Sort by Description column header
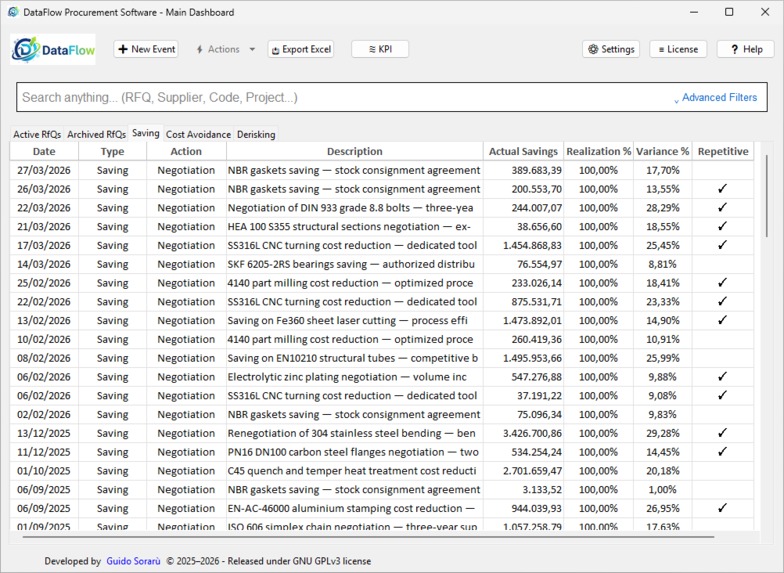784x573 pixels. point(354,151)
